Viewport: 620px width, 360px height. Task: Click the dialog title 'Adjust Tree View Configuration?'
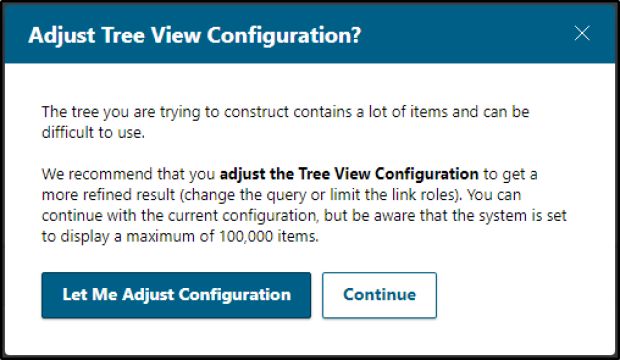pos(195,35)
